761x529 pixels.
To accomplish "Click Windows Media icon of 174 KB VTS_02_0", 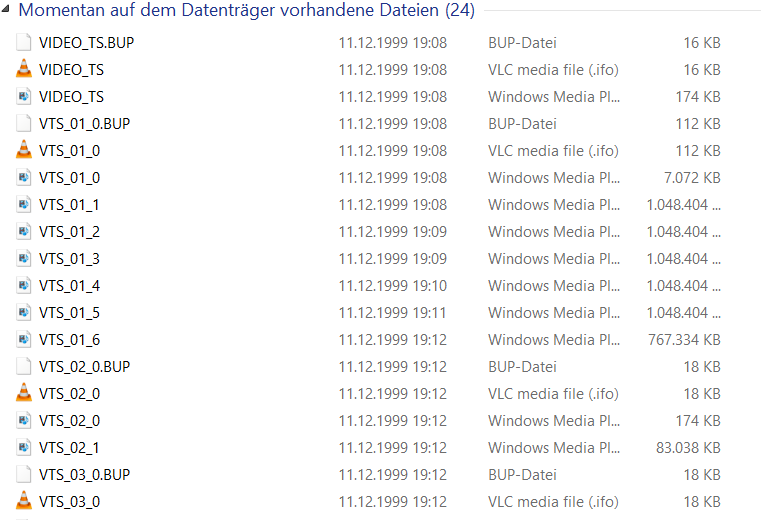I will tap(23, 420).
